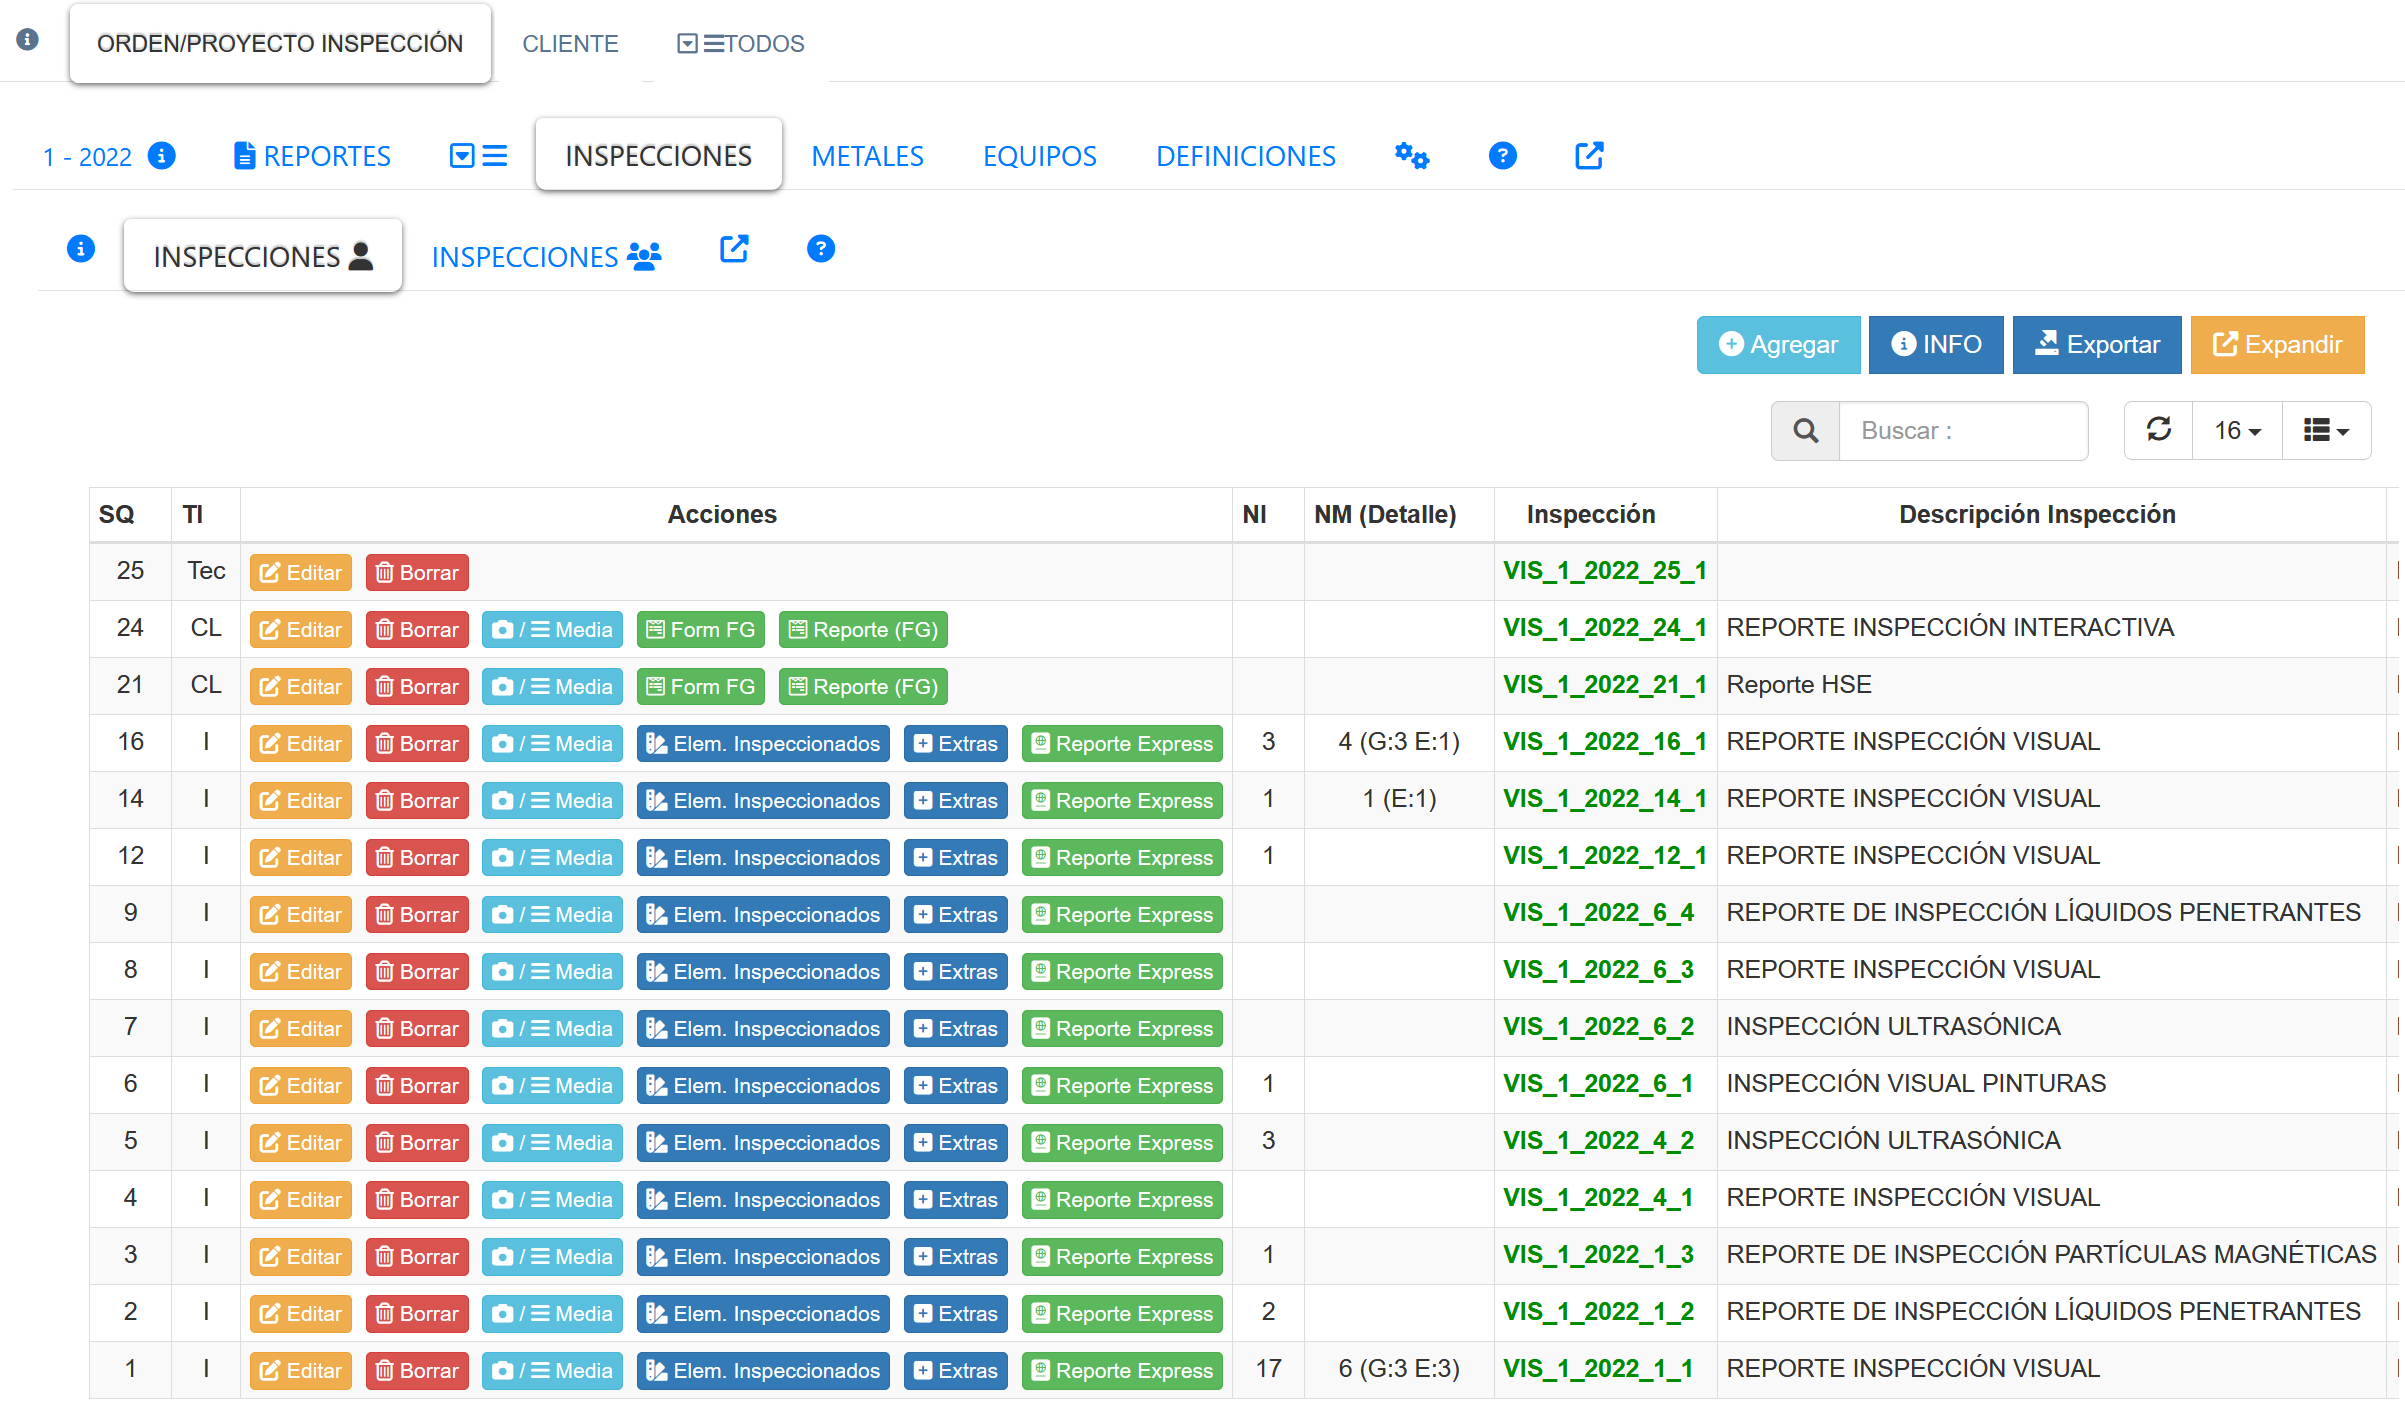
Task: Open inspection link VIS_1_2022_16_1
Action: [1604, 742]
